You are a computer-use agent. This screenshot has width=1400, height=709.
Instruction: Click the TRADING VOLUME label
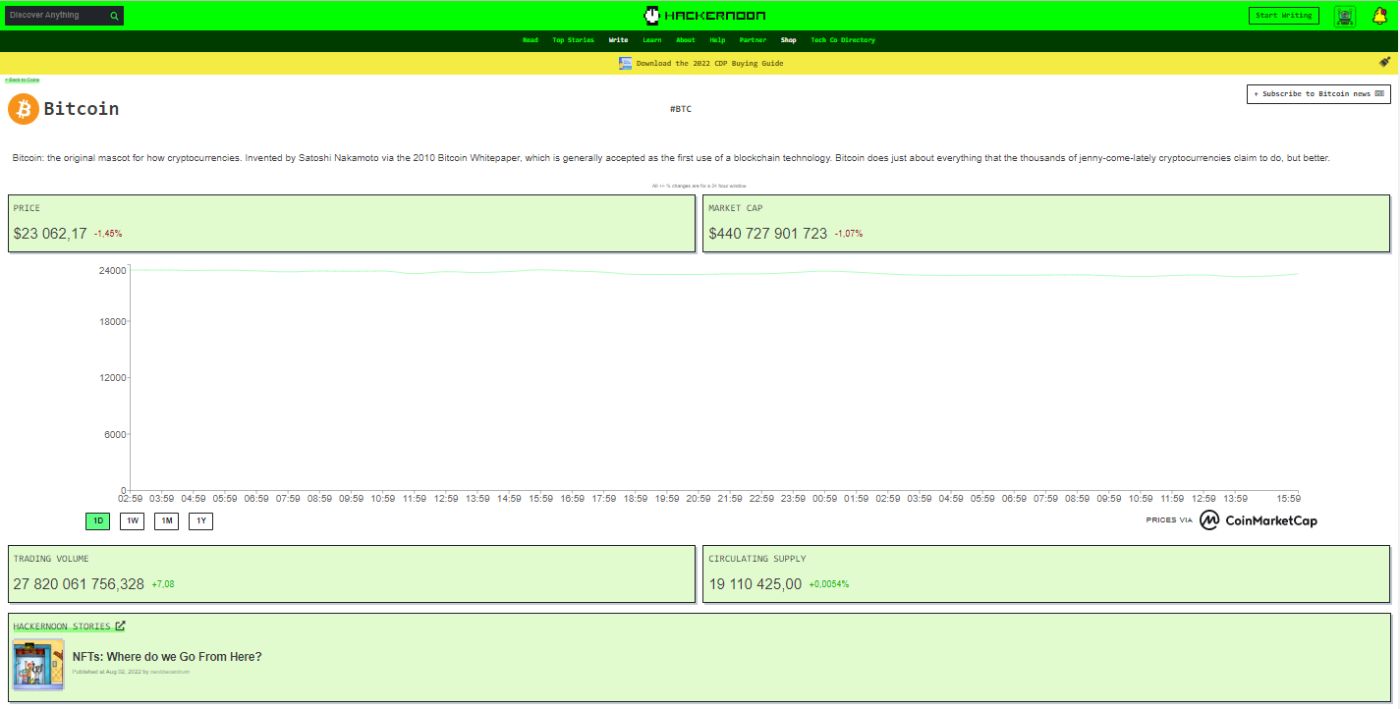[x=51, y=559]
